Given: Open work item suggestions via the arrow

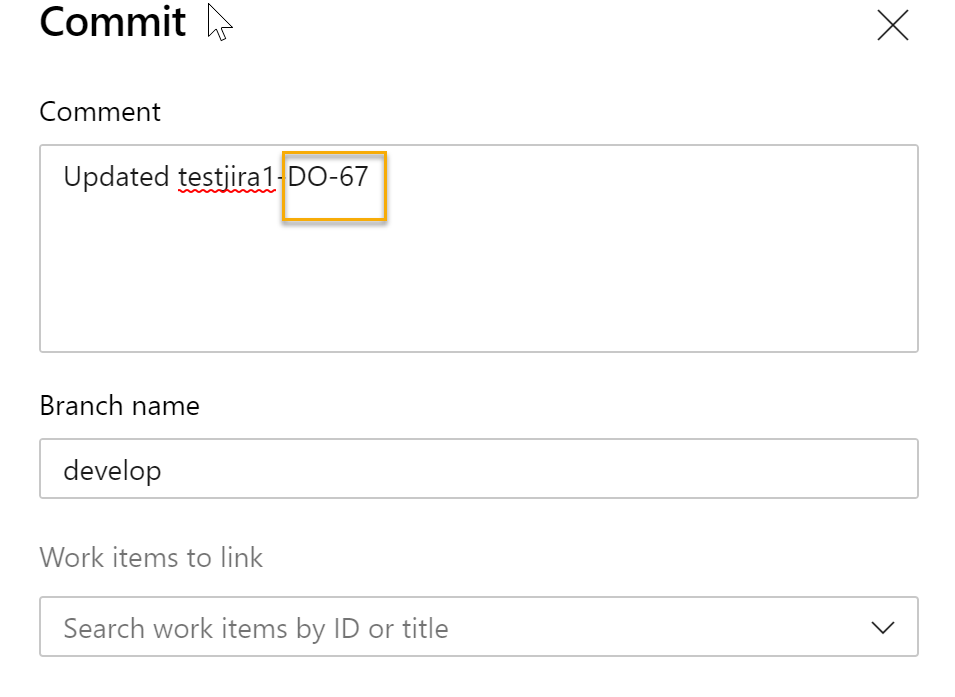Looking at the screenshot, I should pyautogui.click(x=881, y=626).
